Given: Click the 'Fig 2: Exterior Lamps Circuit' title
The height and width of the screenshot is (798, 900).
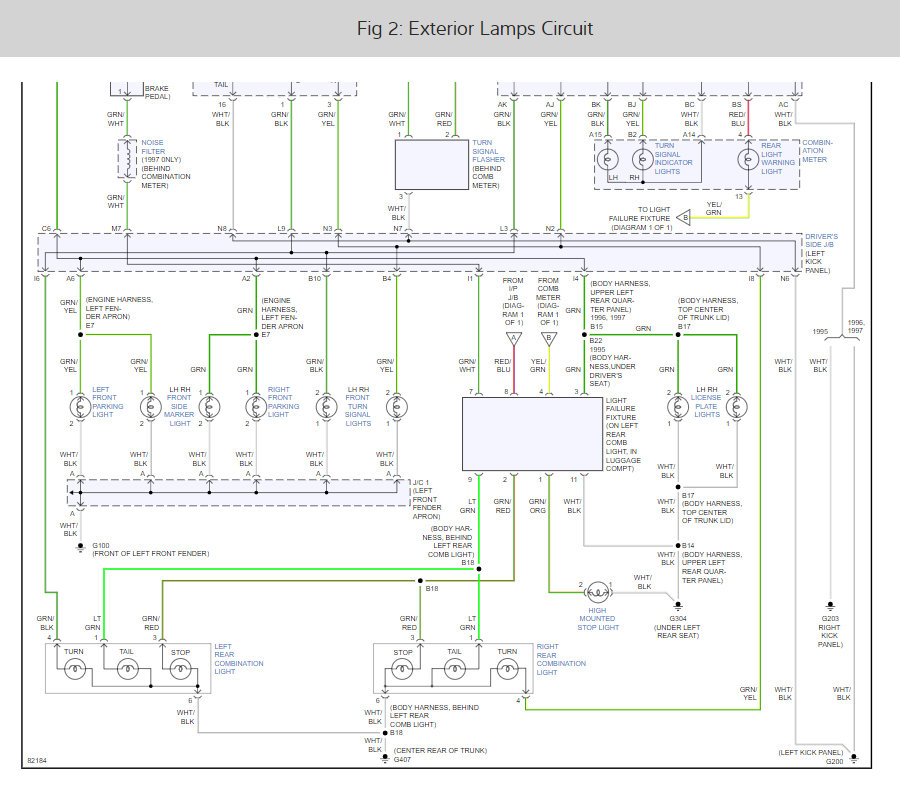Looking at the screenshot, I should tap(475, 28).
